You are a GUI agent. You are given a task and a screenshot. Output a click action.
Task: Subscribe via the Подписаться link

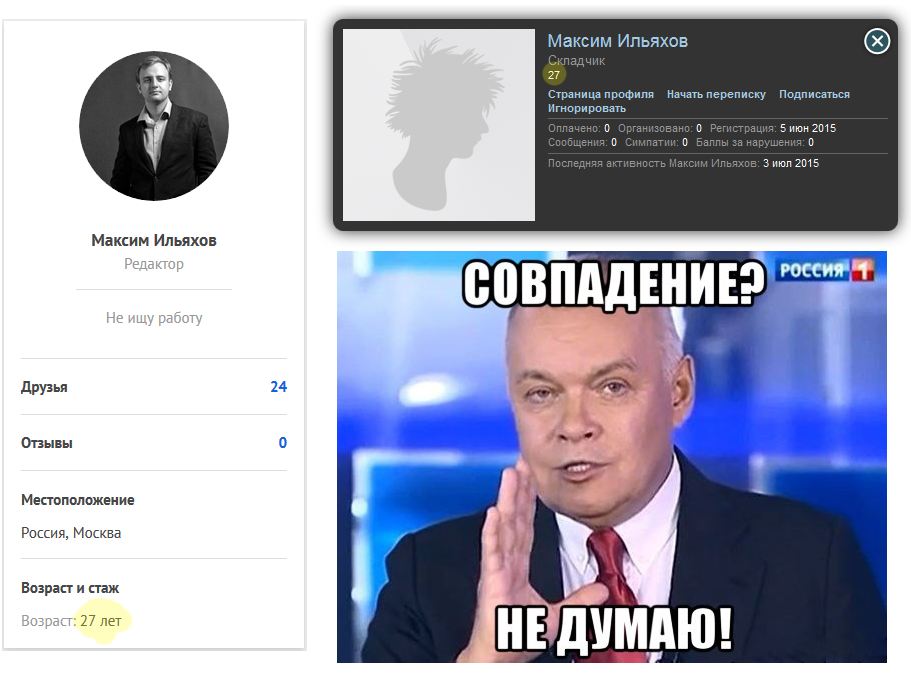pyautogui.click(x=814, y=94)
